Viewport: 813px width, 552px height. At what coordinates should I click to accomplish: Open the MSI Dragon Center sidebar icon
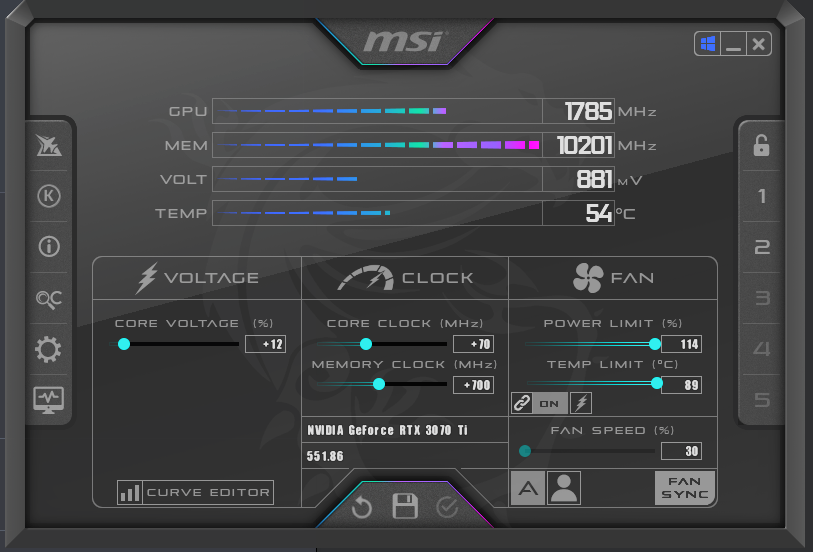tap(49, 145)
